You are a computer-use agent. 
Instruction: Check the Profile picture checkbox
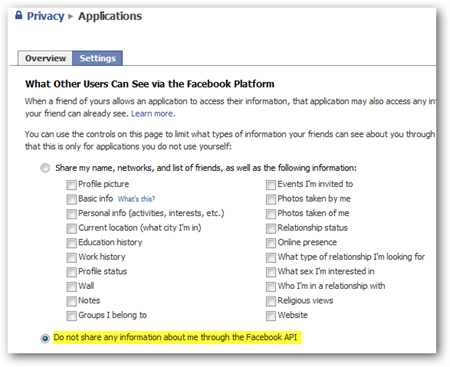click(x=71, y=185)
